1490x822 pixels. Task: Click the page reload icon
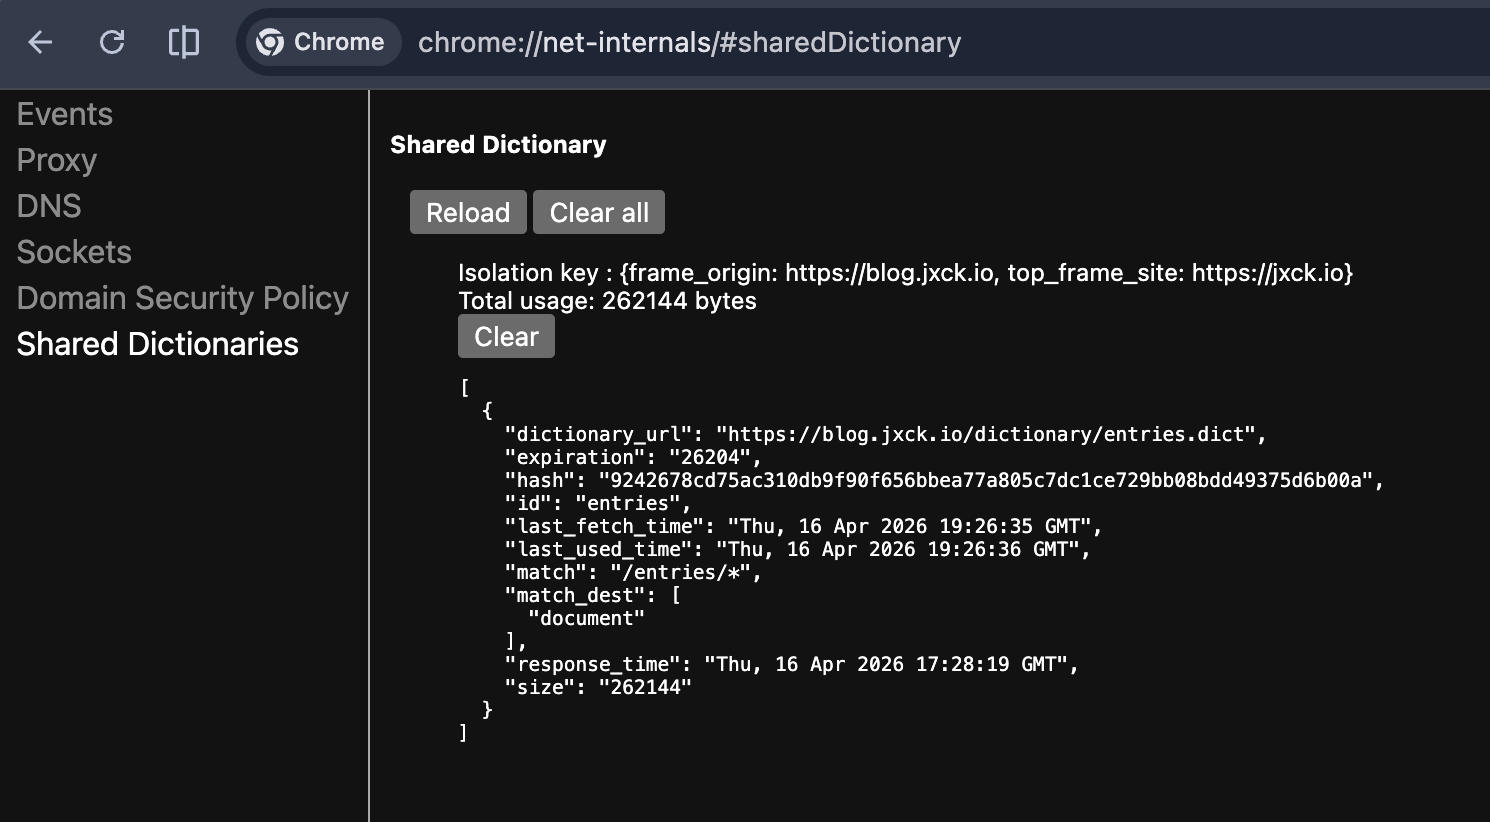[x=112, y=42]
